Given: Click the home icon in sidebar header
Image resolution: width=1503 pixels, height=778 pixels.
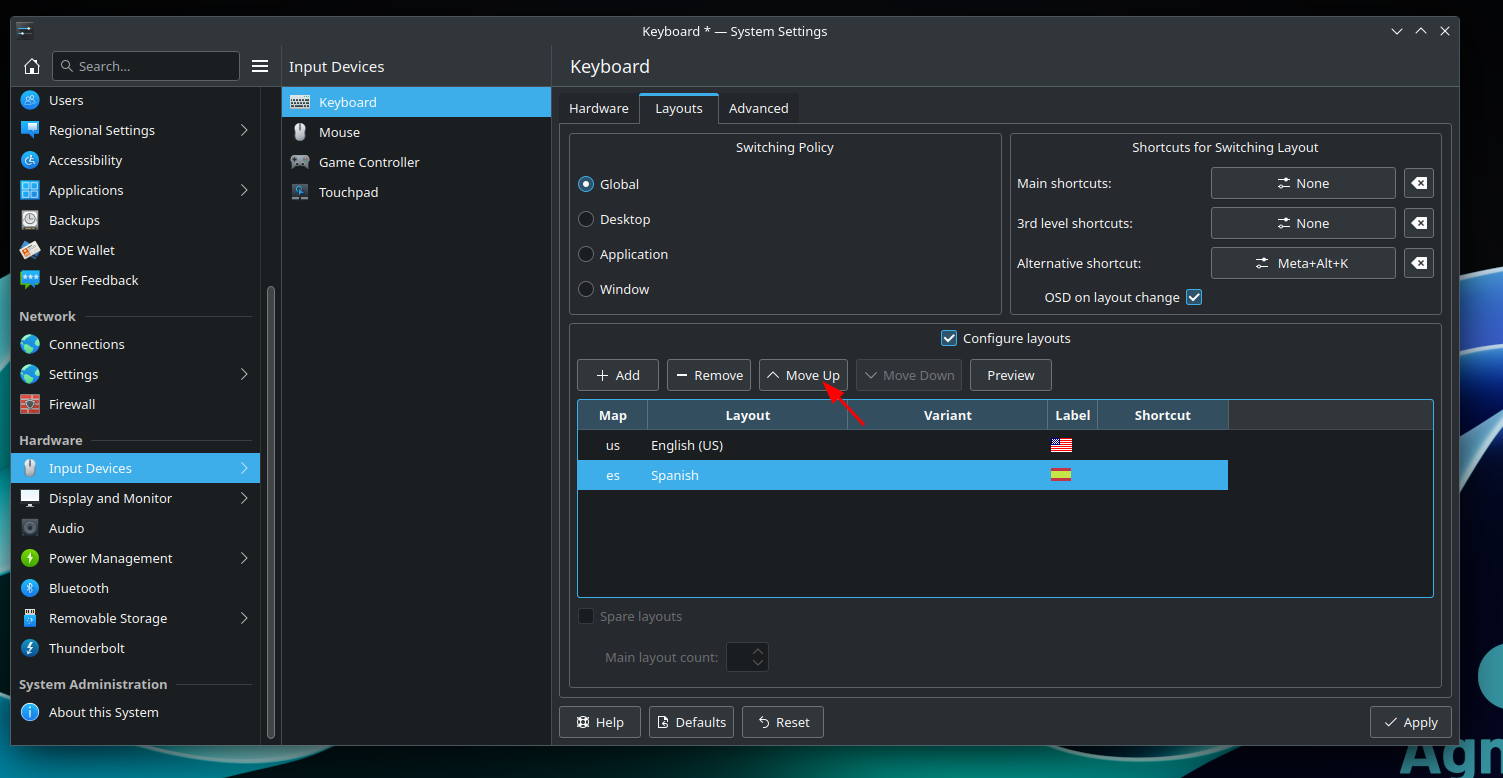Looking at the screenshot, I should pyautogui.click(x=32, y=66).
